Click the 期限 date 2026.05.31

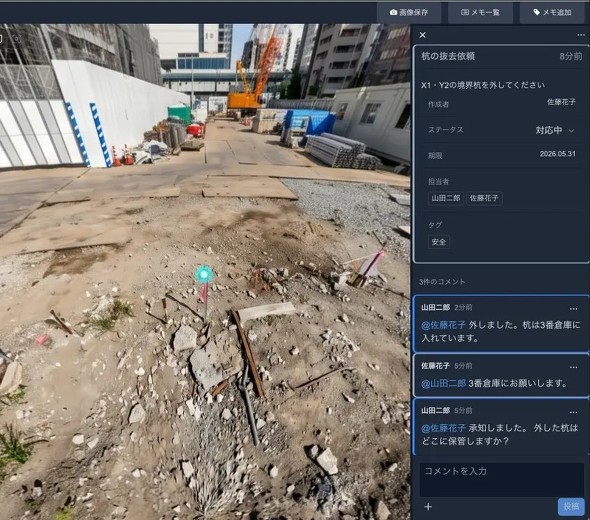557,154
